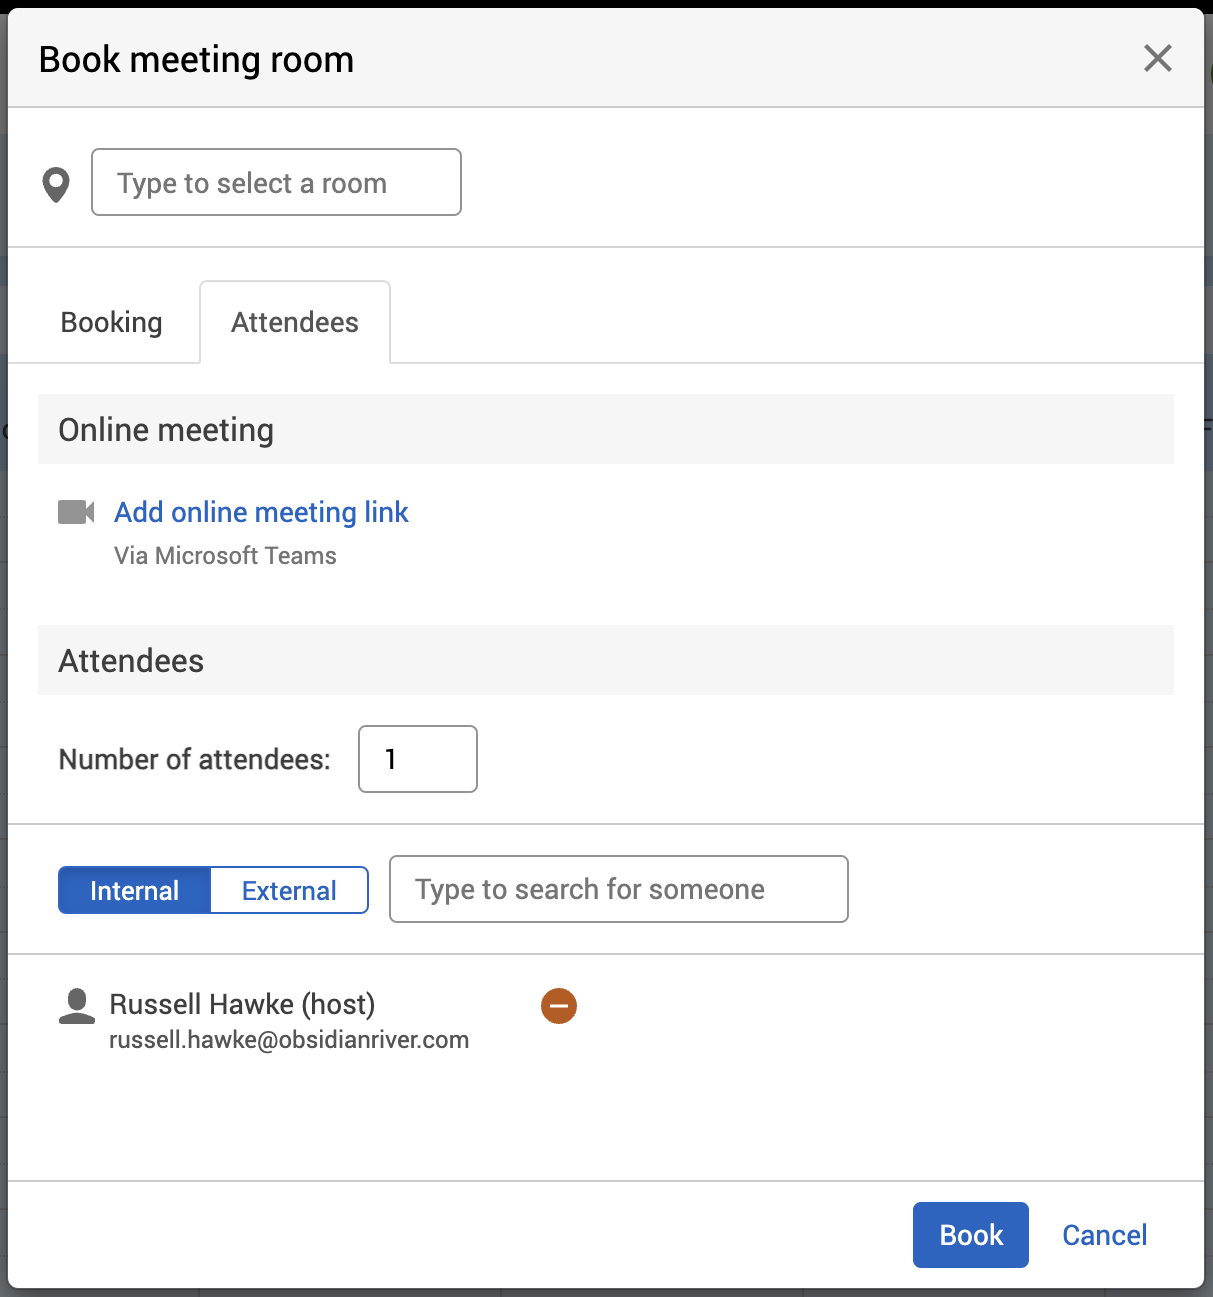Add online meeting link
The height and width of the screenshot is (1297, 1213).
coord(261,512)
